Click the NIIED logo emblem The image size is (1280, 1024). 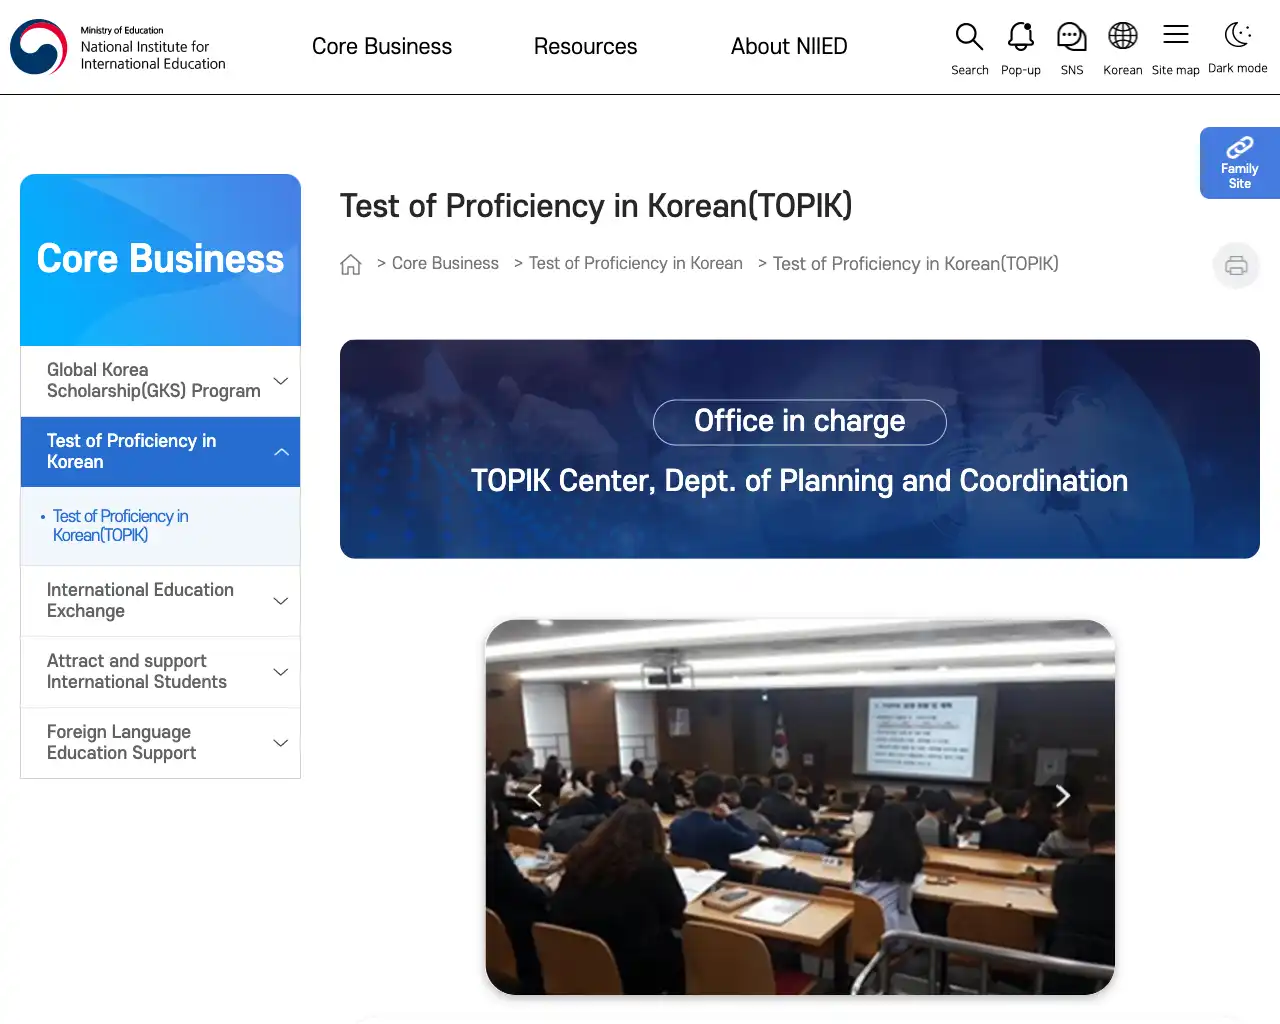click(38, 47)
